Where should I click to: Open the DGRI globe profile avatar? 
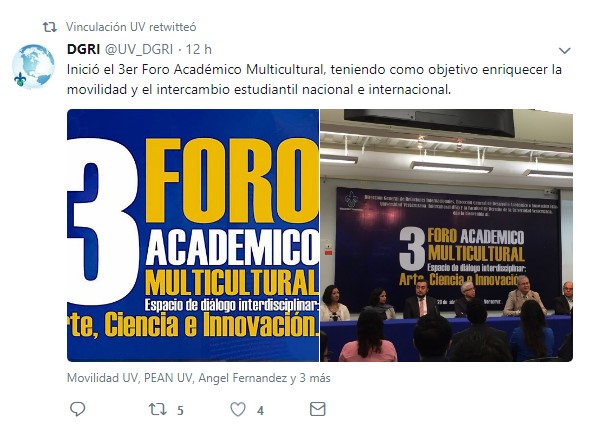(33, 66)
